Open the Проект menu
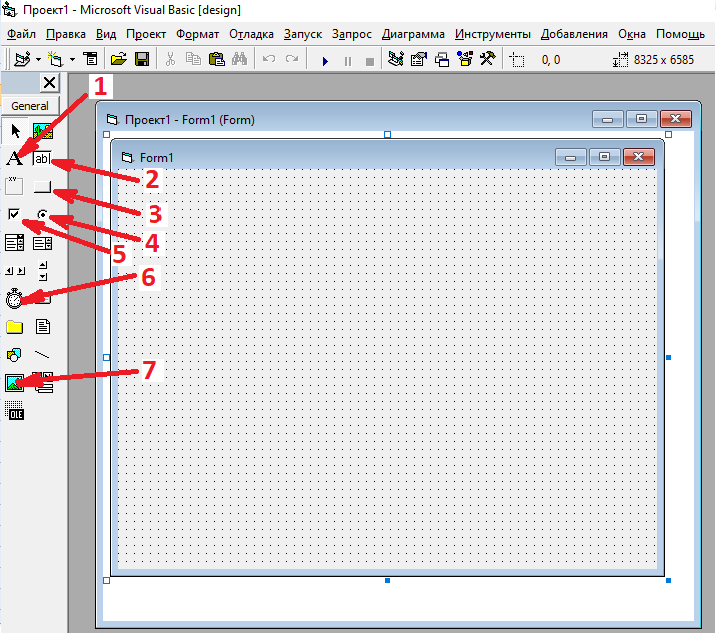Viewport: 716px width, 633px height. point(146,34)
